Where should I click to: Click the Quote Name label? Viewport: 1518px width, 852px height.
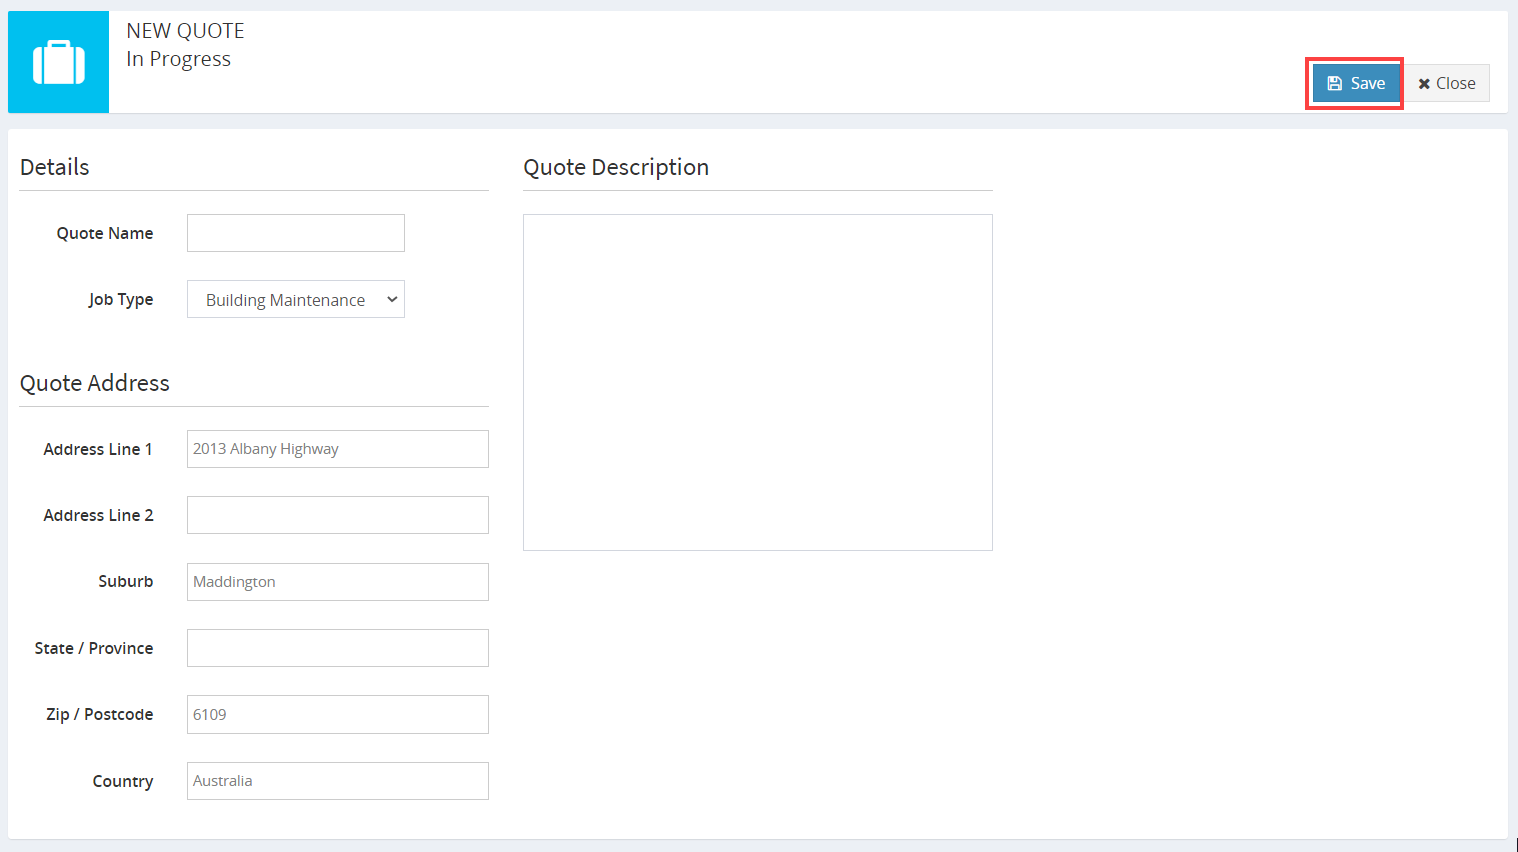(x=105, y=233)
